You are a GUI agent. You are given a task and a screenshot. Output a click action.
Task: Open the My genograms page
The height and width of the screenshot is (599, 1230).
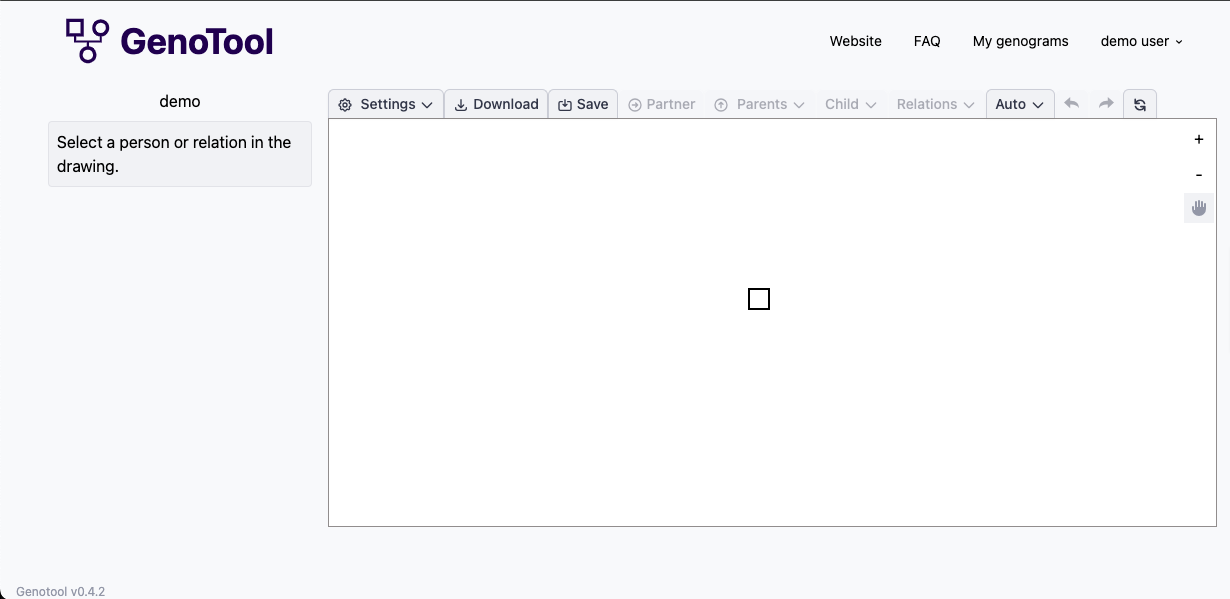(1020, 41)
